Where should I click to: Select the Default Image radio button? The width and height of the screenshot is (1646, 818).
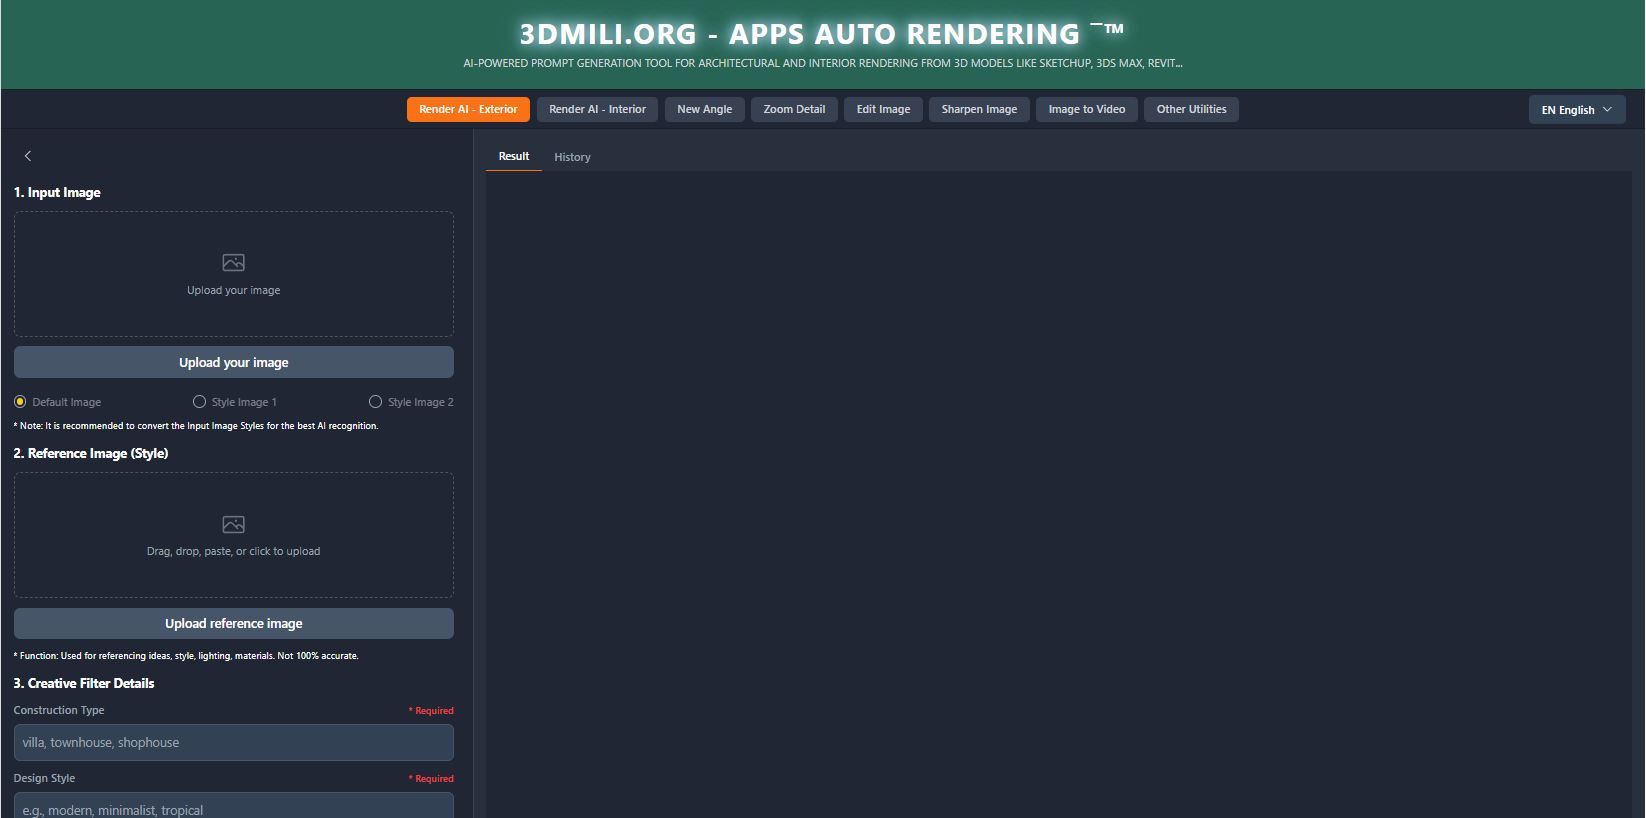[x=20, y=402]
